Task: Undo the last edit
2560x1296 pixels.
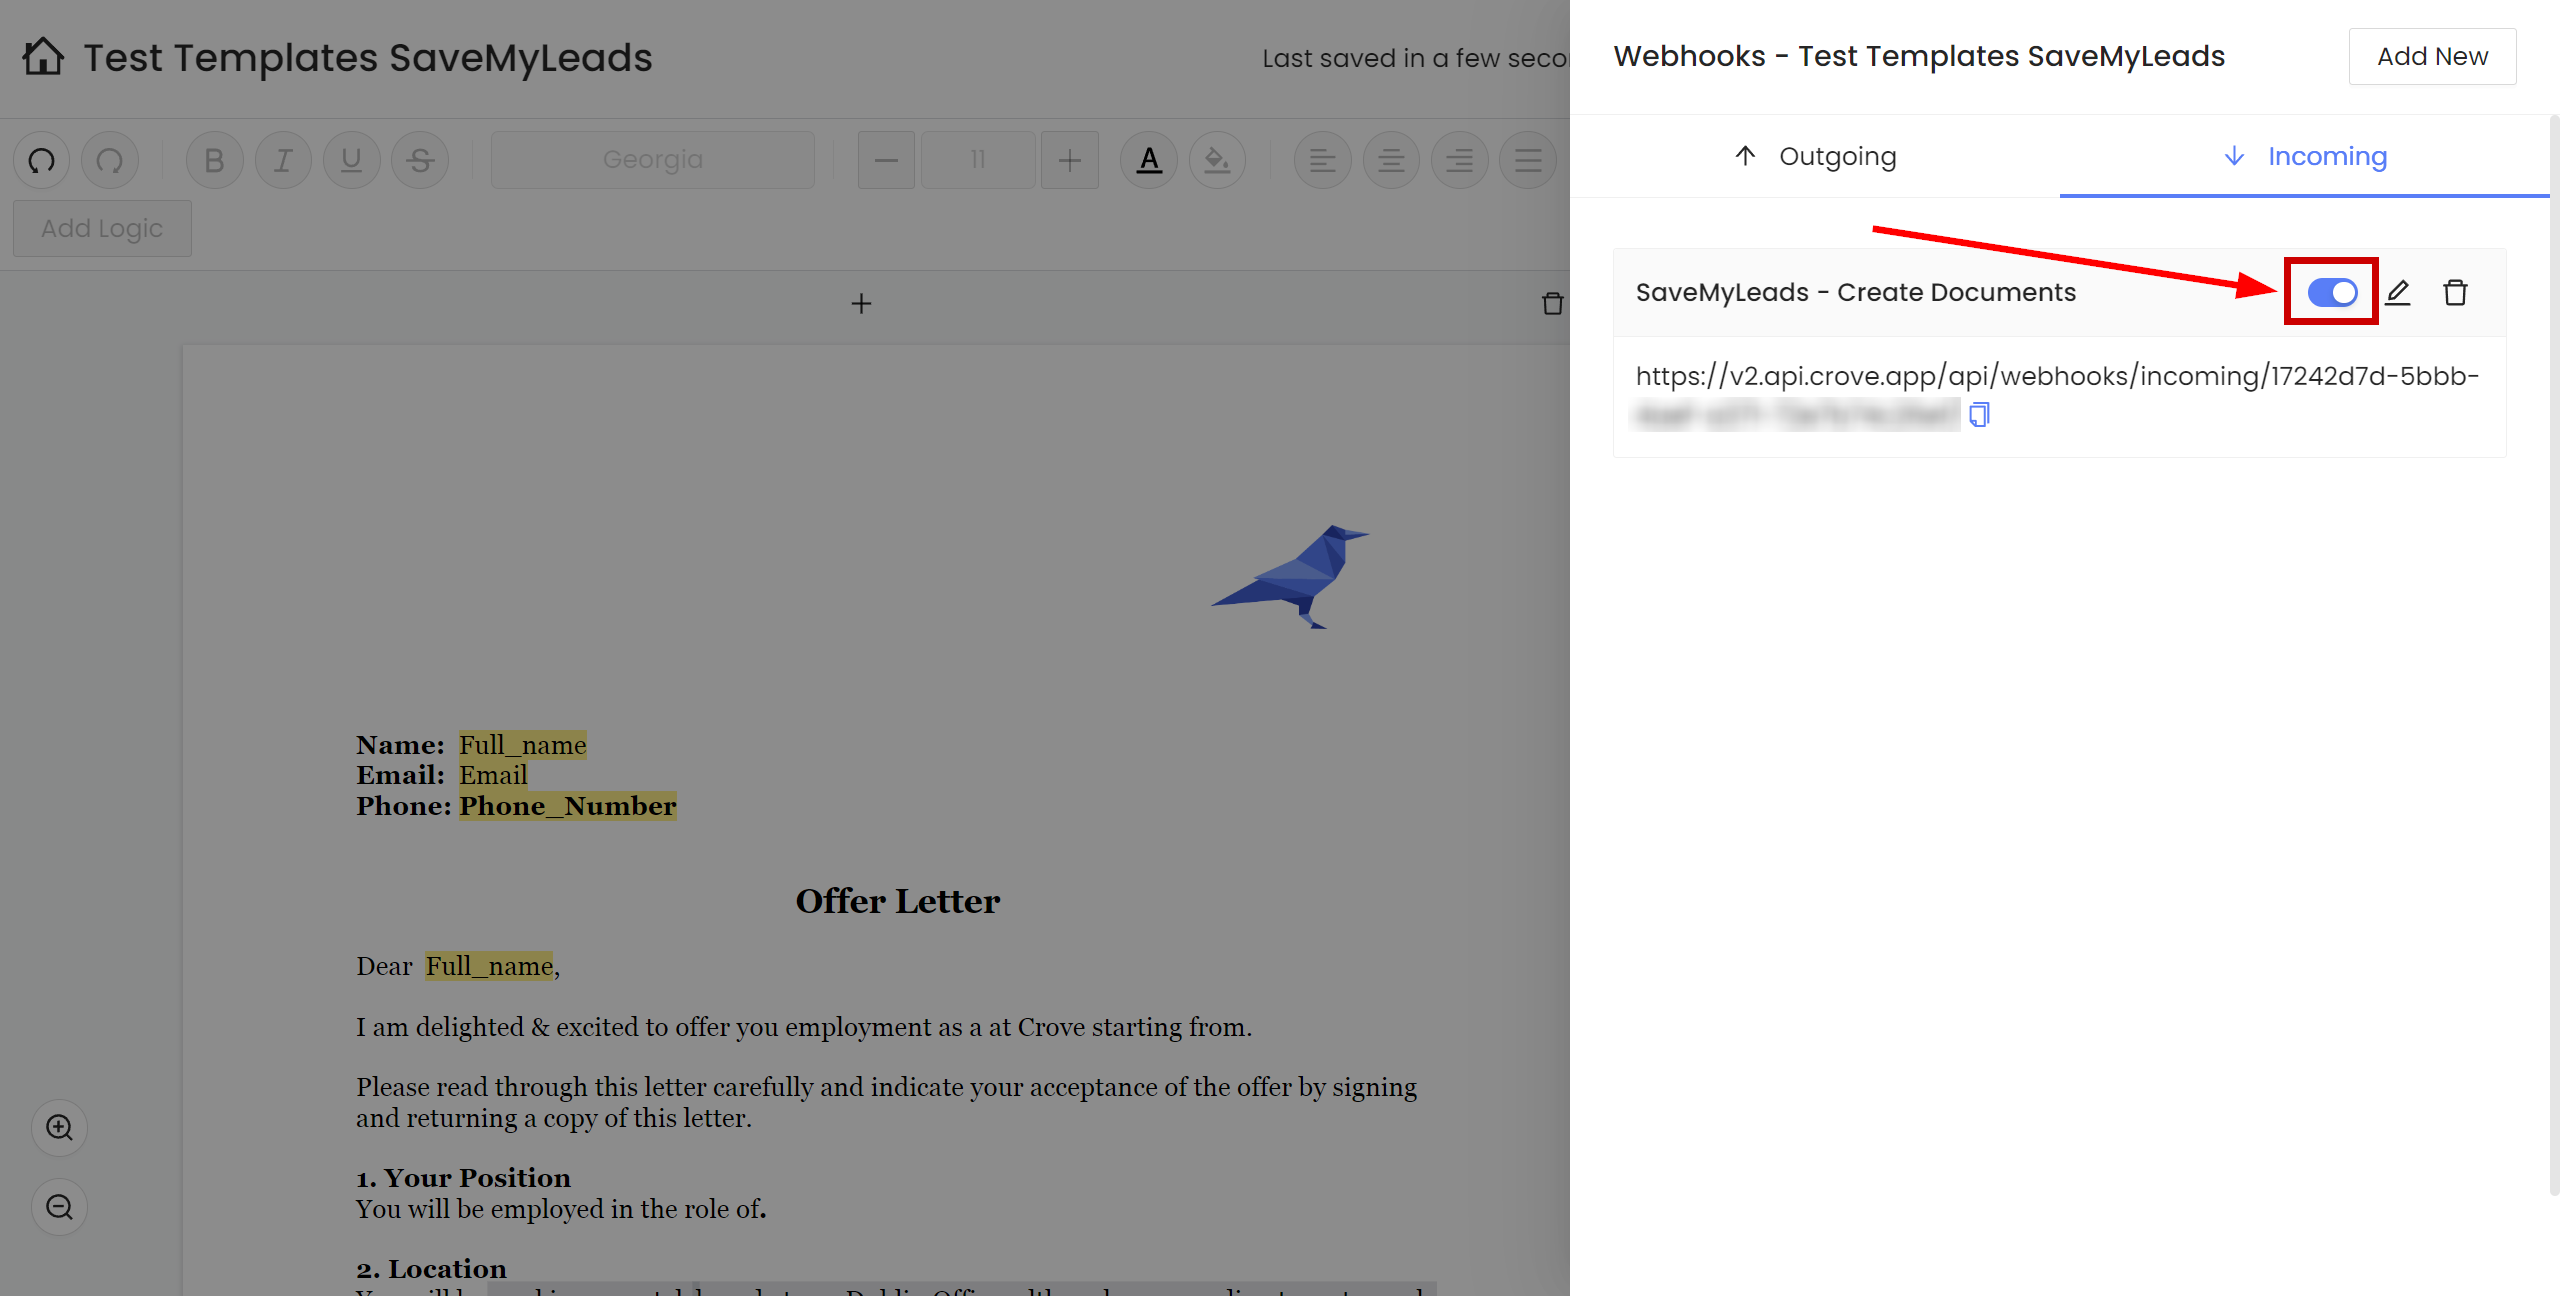Action: 42,160
